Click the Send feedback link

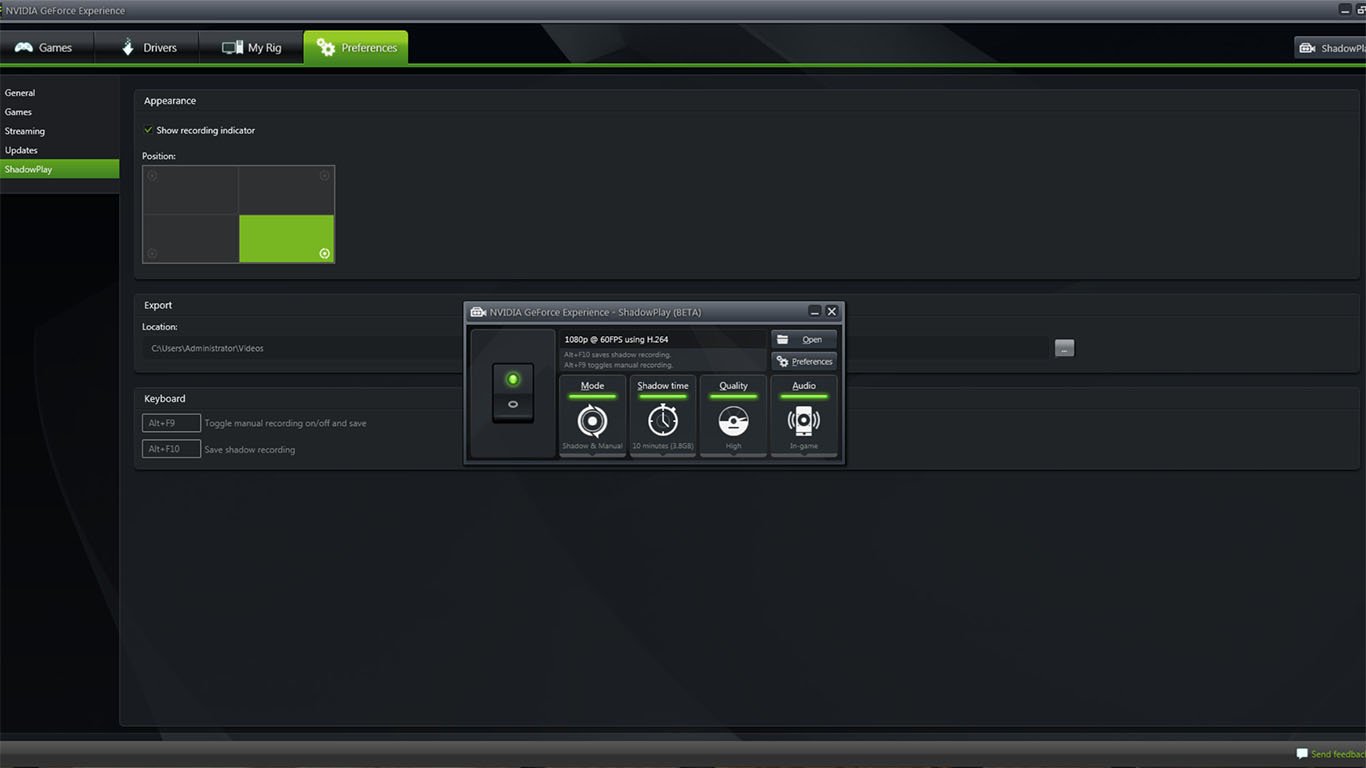pos(1338,754)
